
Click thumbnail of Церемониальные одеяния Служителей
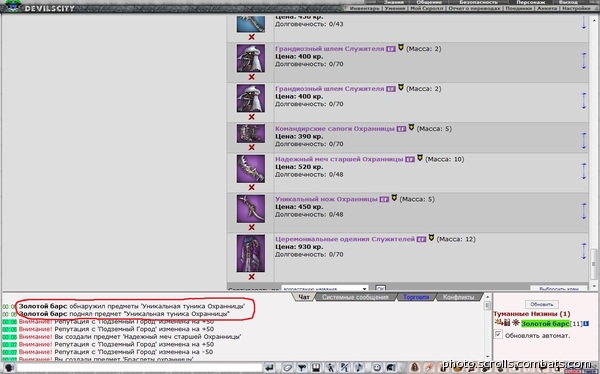pos(251,253)
